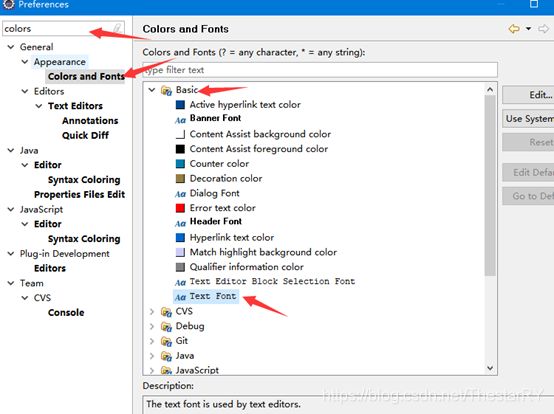Open the back history dropdown arrow
Viewport: 554px width, 414px height.
(x=528, y=29)
